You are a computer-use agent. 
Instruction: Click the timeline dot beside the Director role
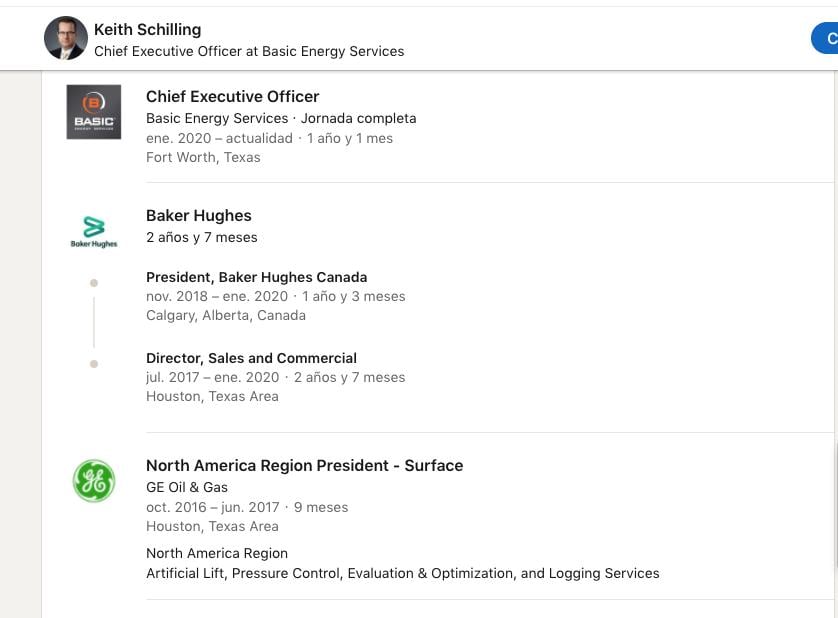tap(94, 364)
